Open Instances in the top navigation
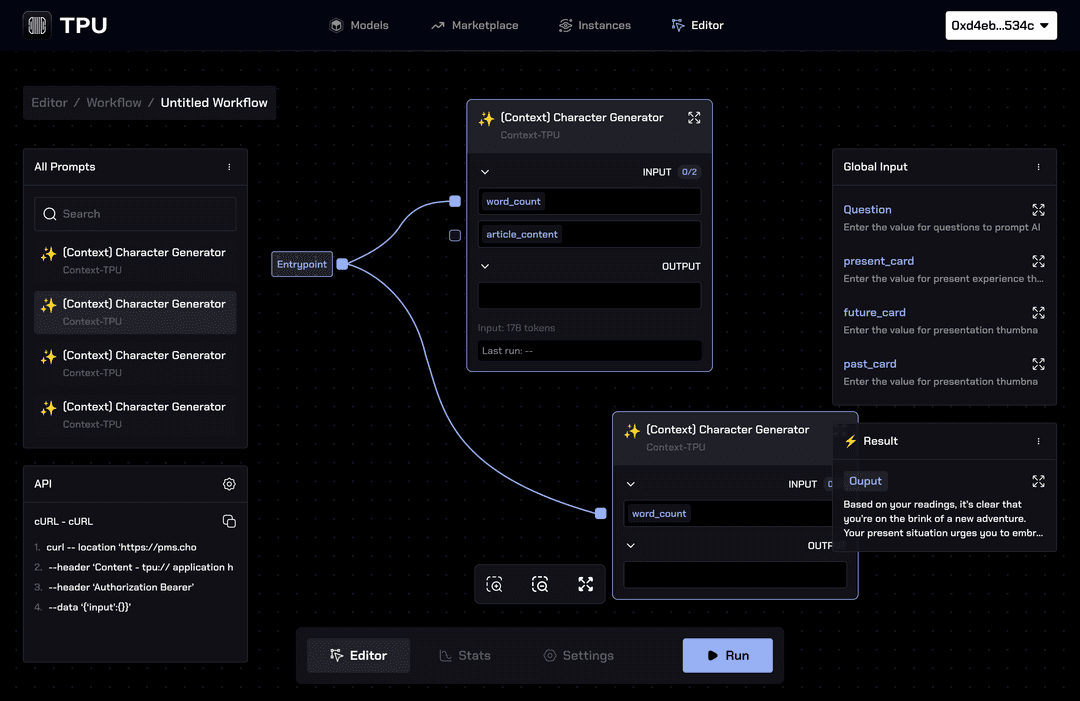The height and width of the screenshot is (701, 1080). pyautogui.click(x=594, y=25)
